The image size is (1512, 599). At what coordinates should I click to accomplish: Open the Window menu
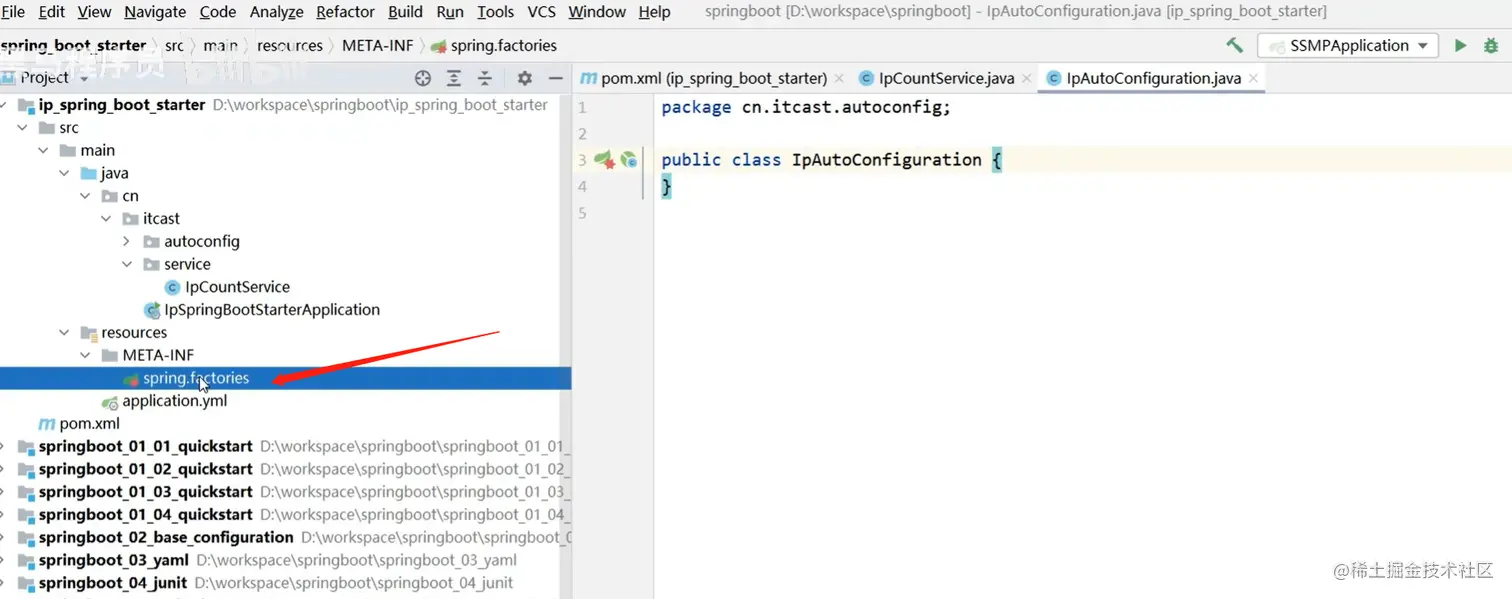597,12
